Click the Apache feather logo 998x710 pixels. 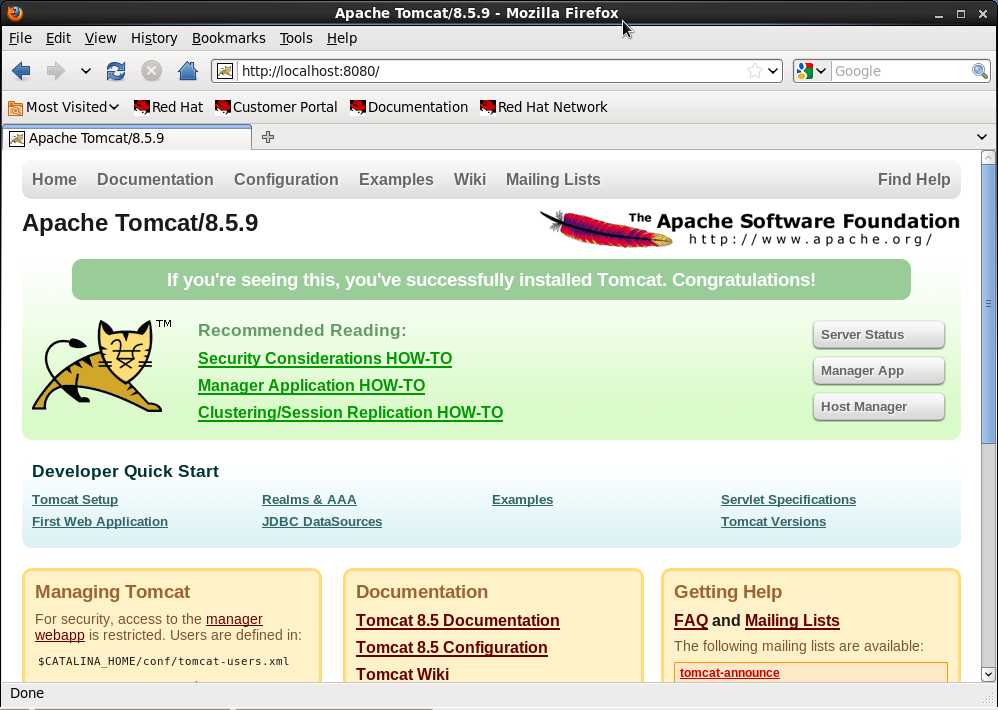click(607, 228)
